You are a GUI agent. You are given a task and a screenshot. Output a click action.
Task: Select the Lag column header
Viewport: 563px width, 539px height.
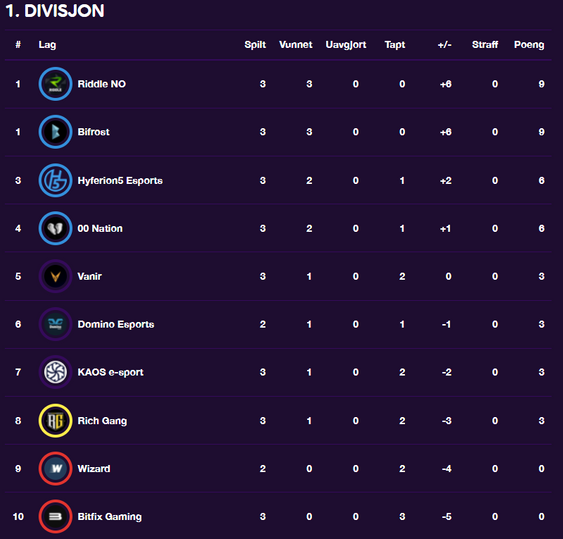click(47, 45)
